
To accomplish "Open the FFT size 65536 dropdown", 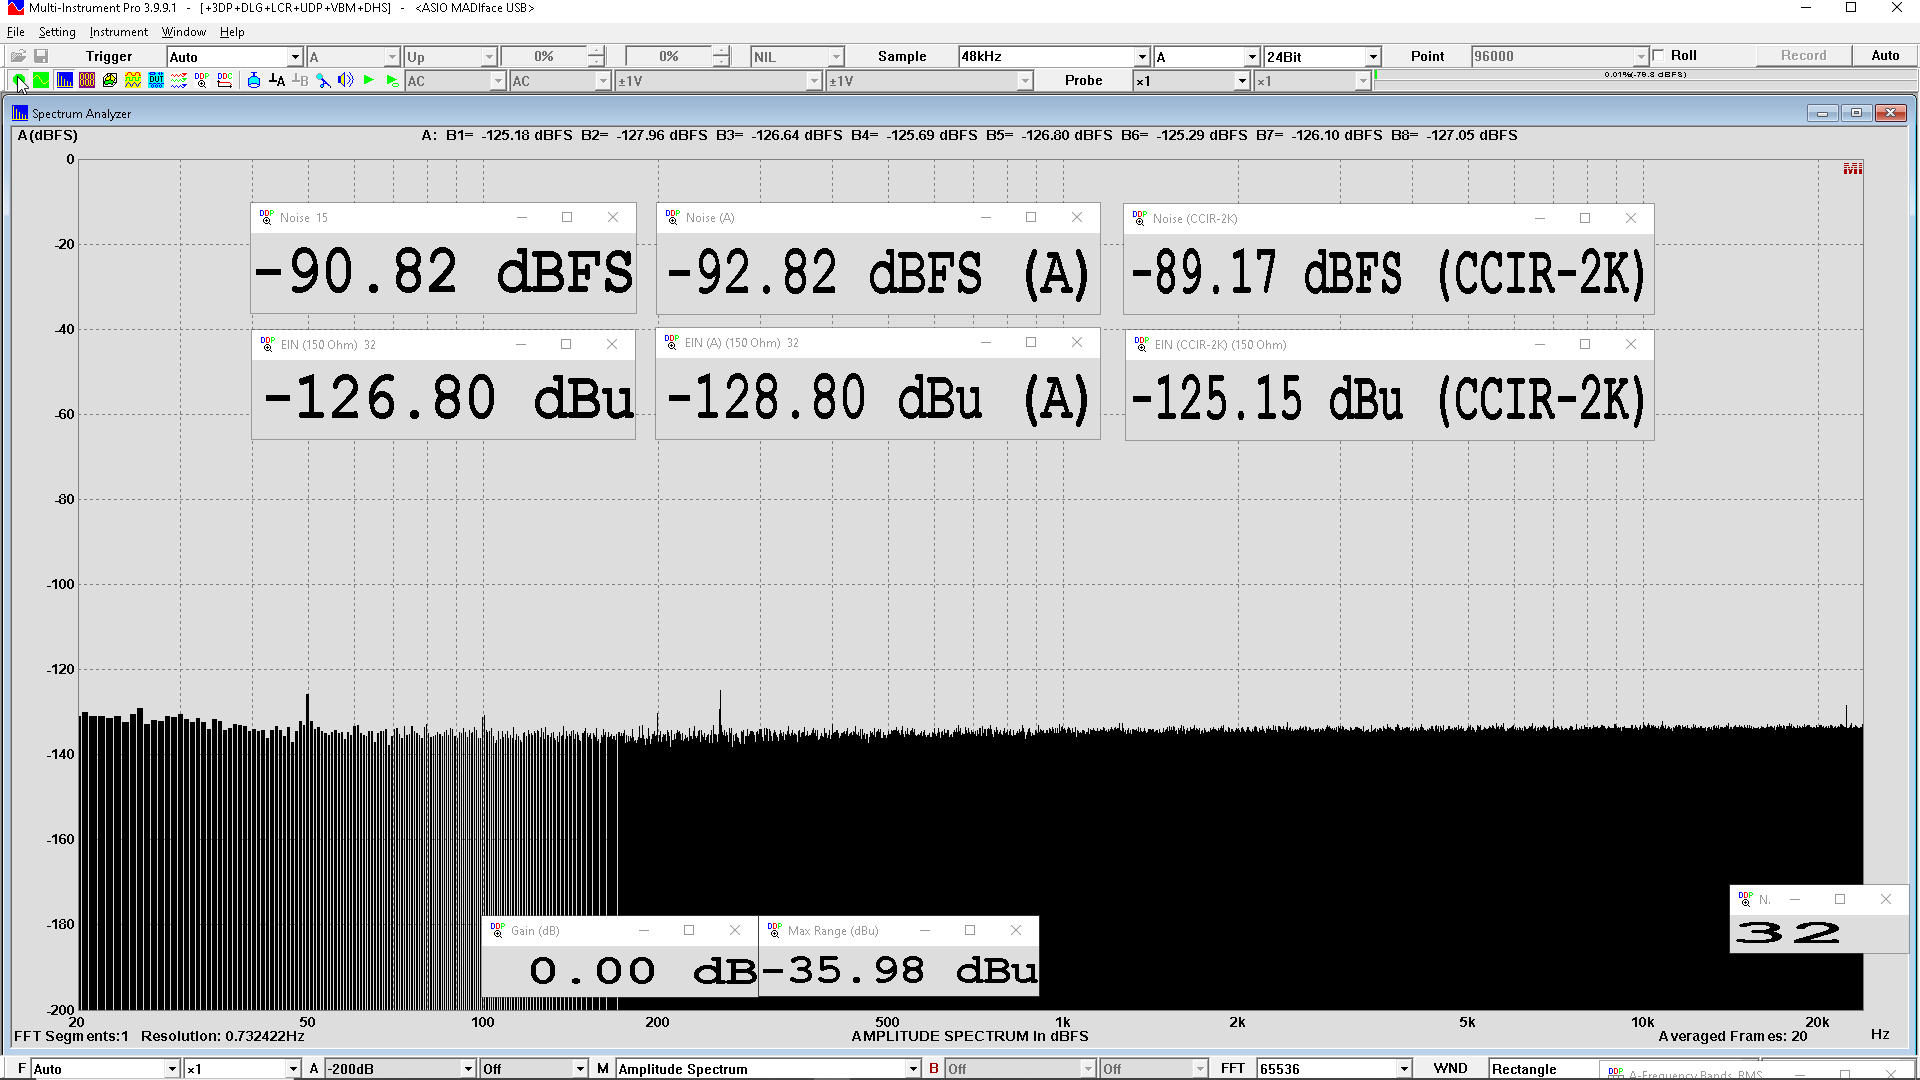I will pyautogui.click(x=1404, y=1069).
